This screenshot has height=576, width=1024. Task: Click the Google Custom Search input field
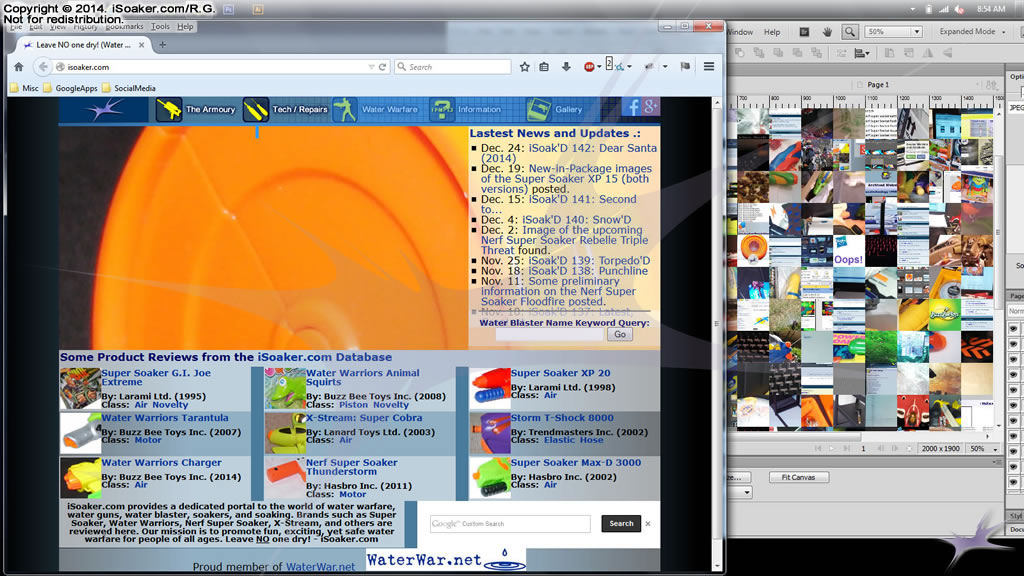click(510, 524)
